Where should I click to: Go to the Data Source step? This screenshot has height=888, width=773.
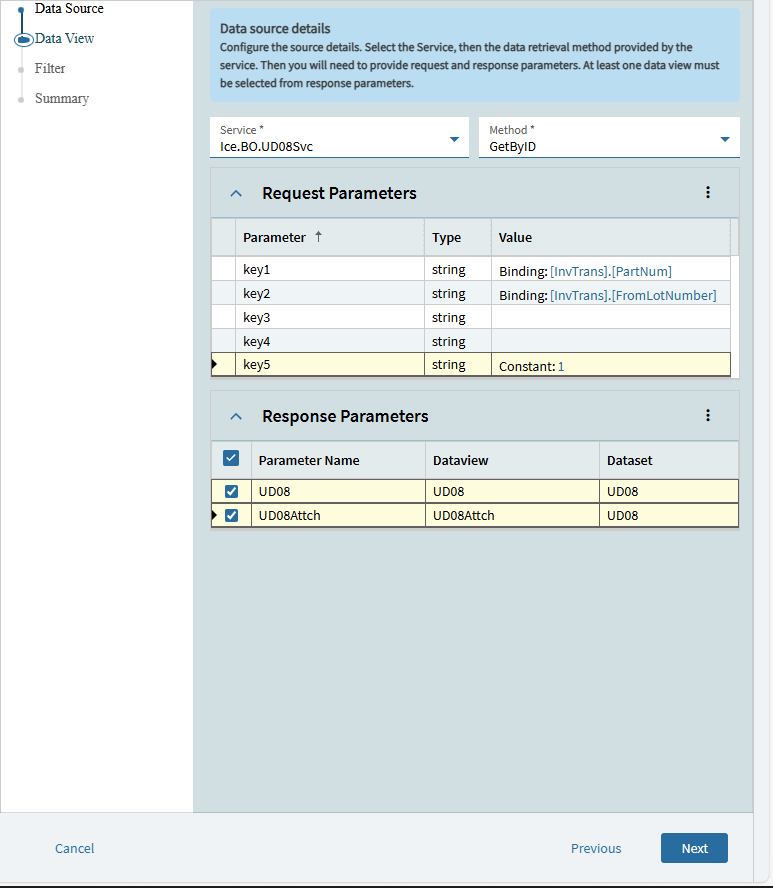point(69,9)
